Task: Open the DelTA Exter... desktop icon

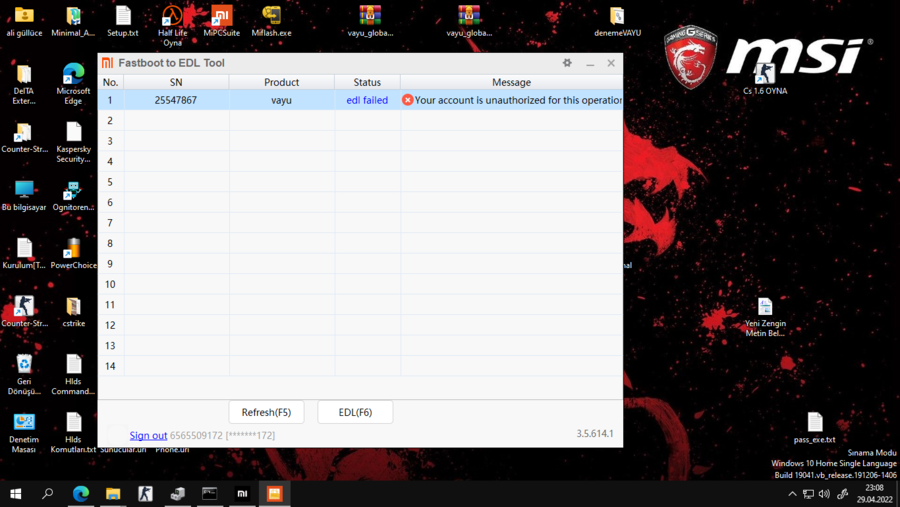Action: click(24, 84)
